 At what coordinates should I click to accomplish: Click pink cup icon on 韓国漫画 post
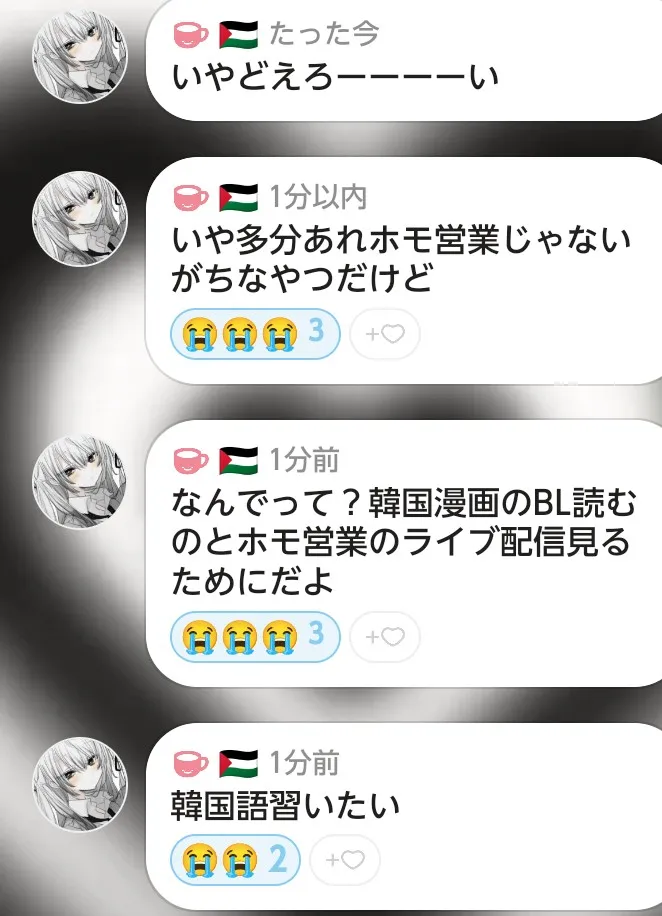point(190,460)
